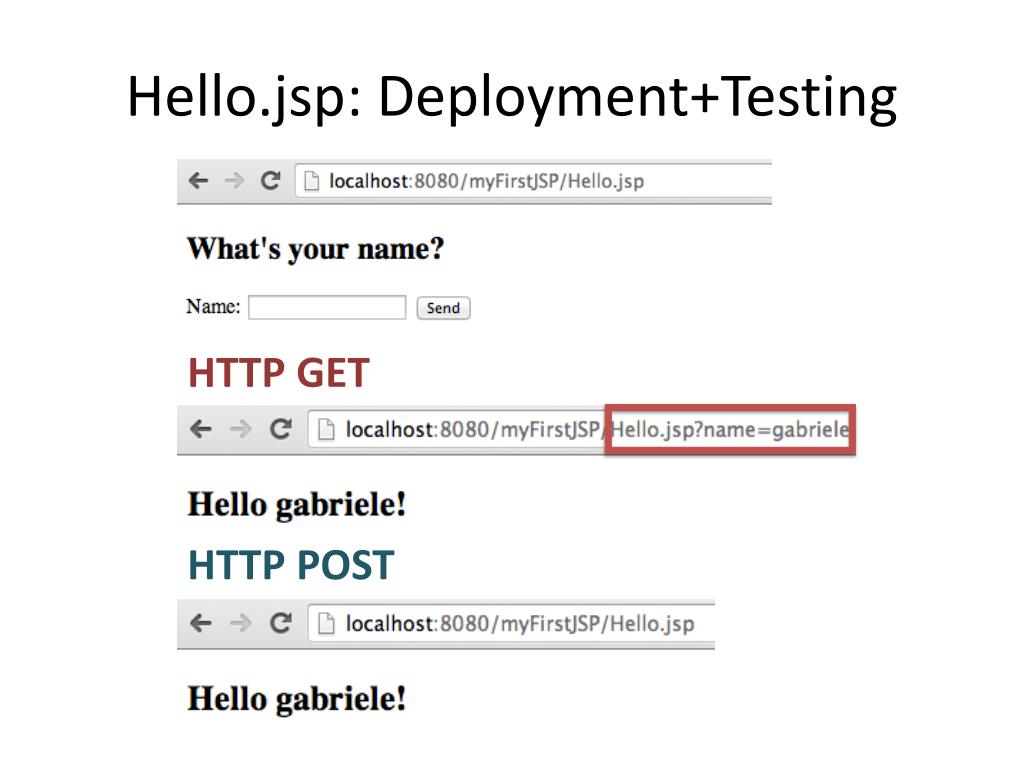
Task: Click URL with ?name=gabriele query string
Action: click(x=597, y=430)
